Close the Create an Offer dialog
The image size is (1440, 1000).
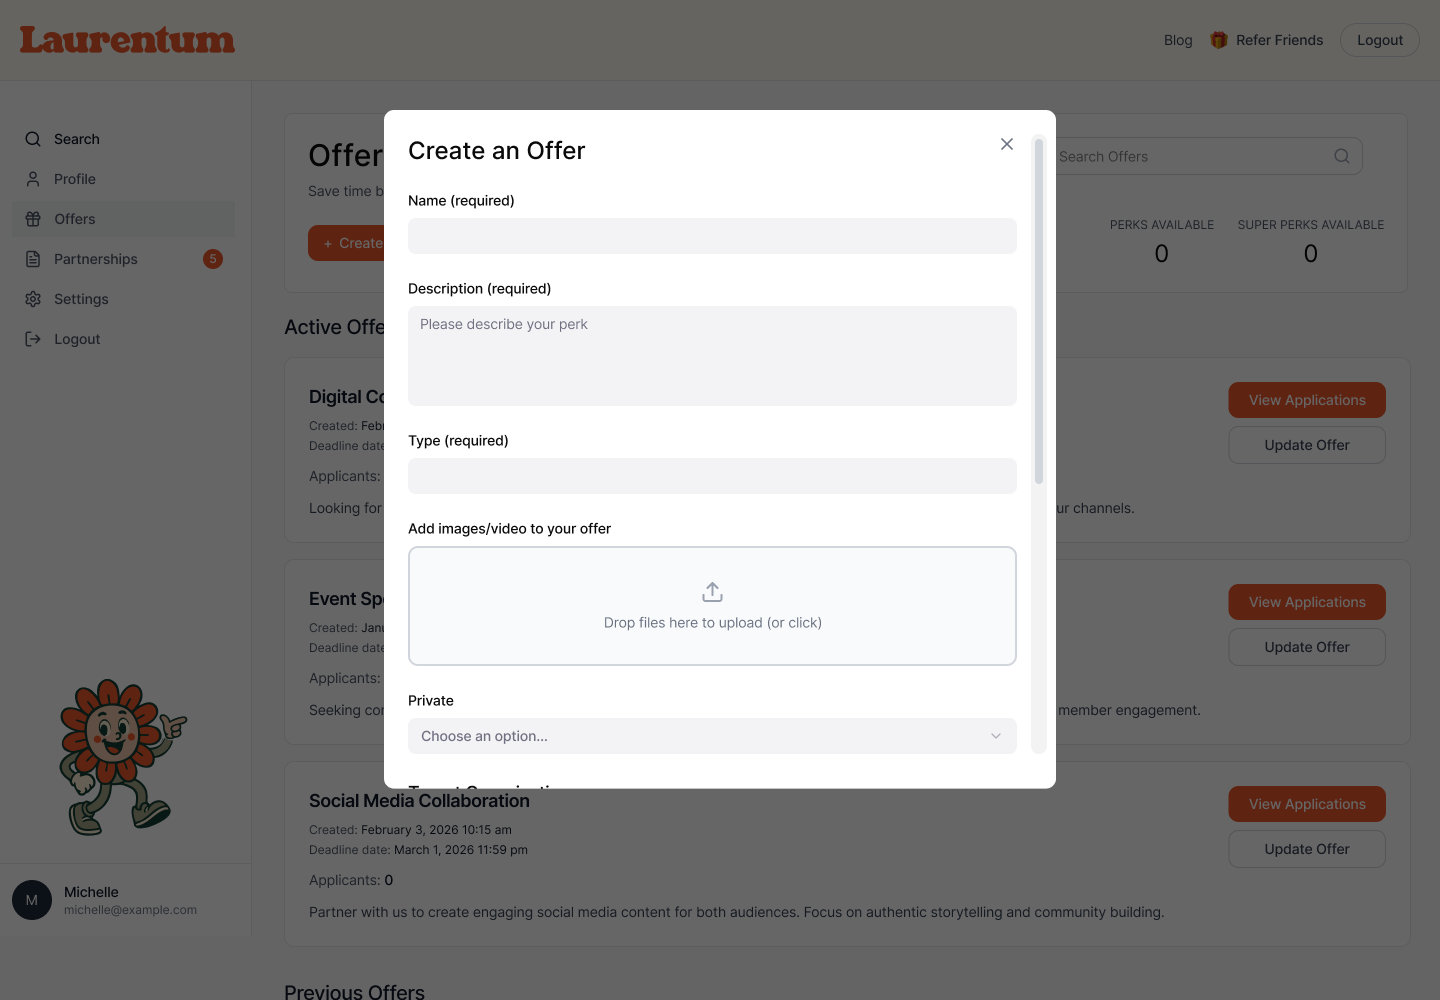tap(1006, 144)
